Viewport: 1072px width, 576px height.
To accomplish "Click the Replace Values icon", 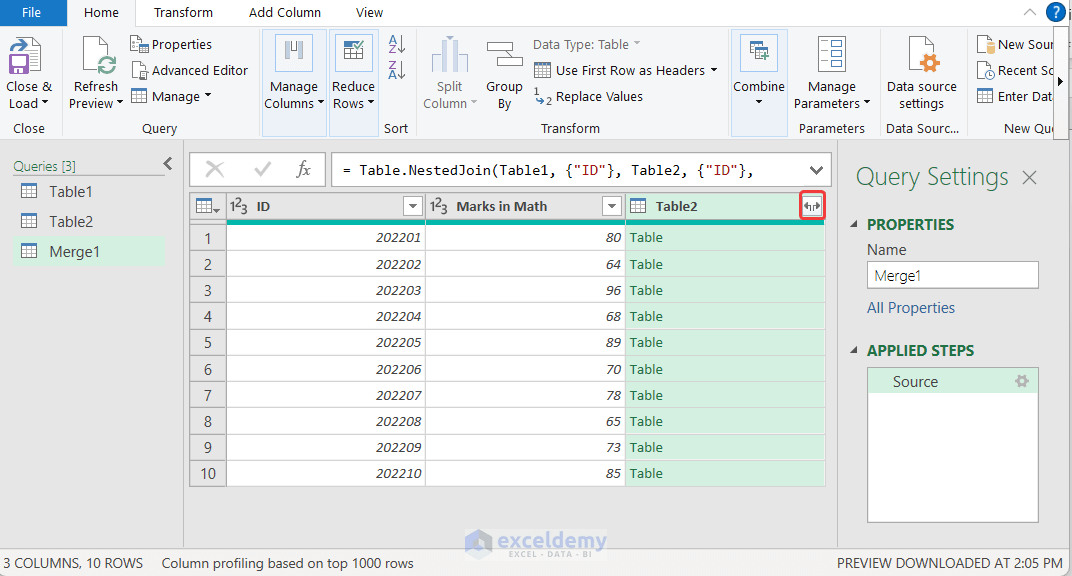I will point(588,96).
